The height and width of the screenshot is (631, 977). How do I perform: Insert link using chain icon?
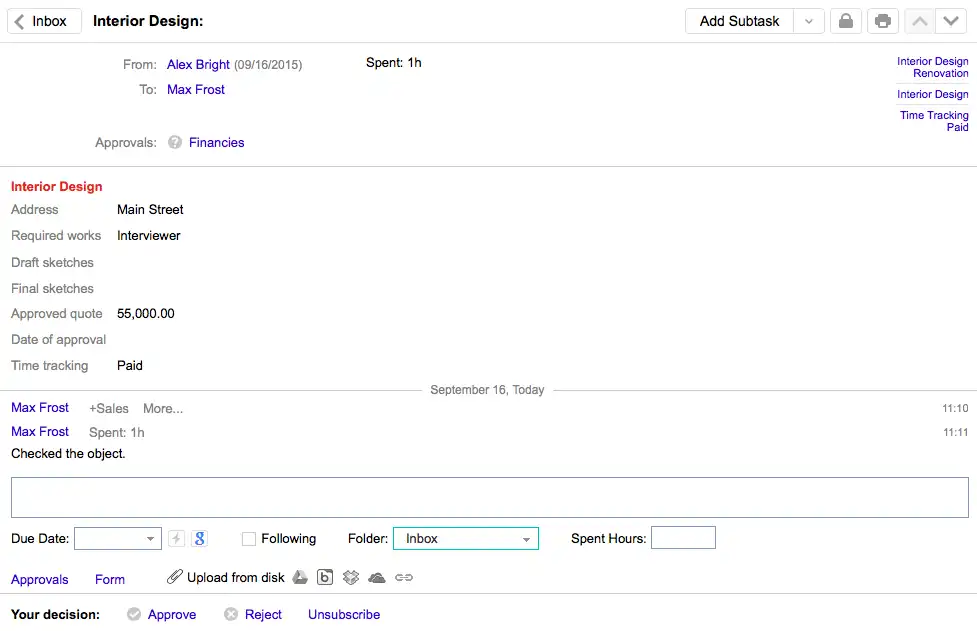(404, 577)
